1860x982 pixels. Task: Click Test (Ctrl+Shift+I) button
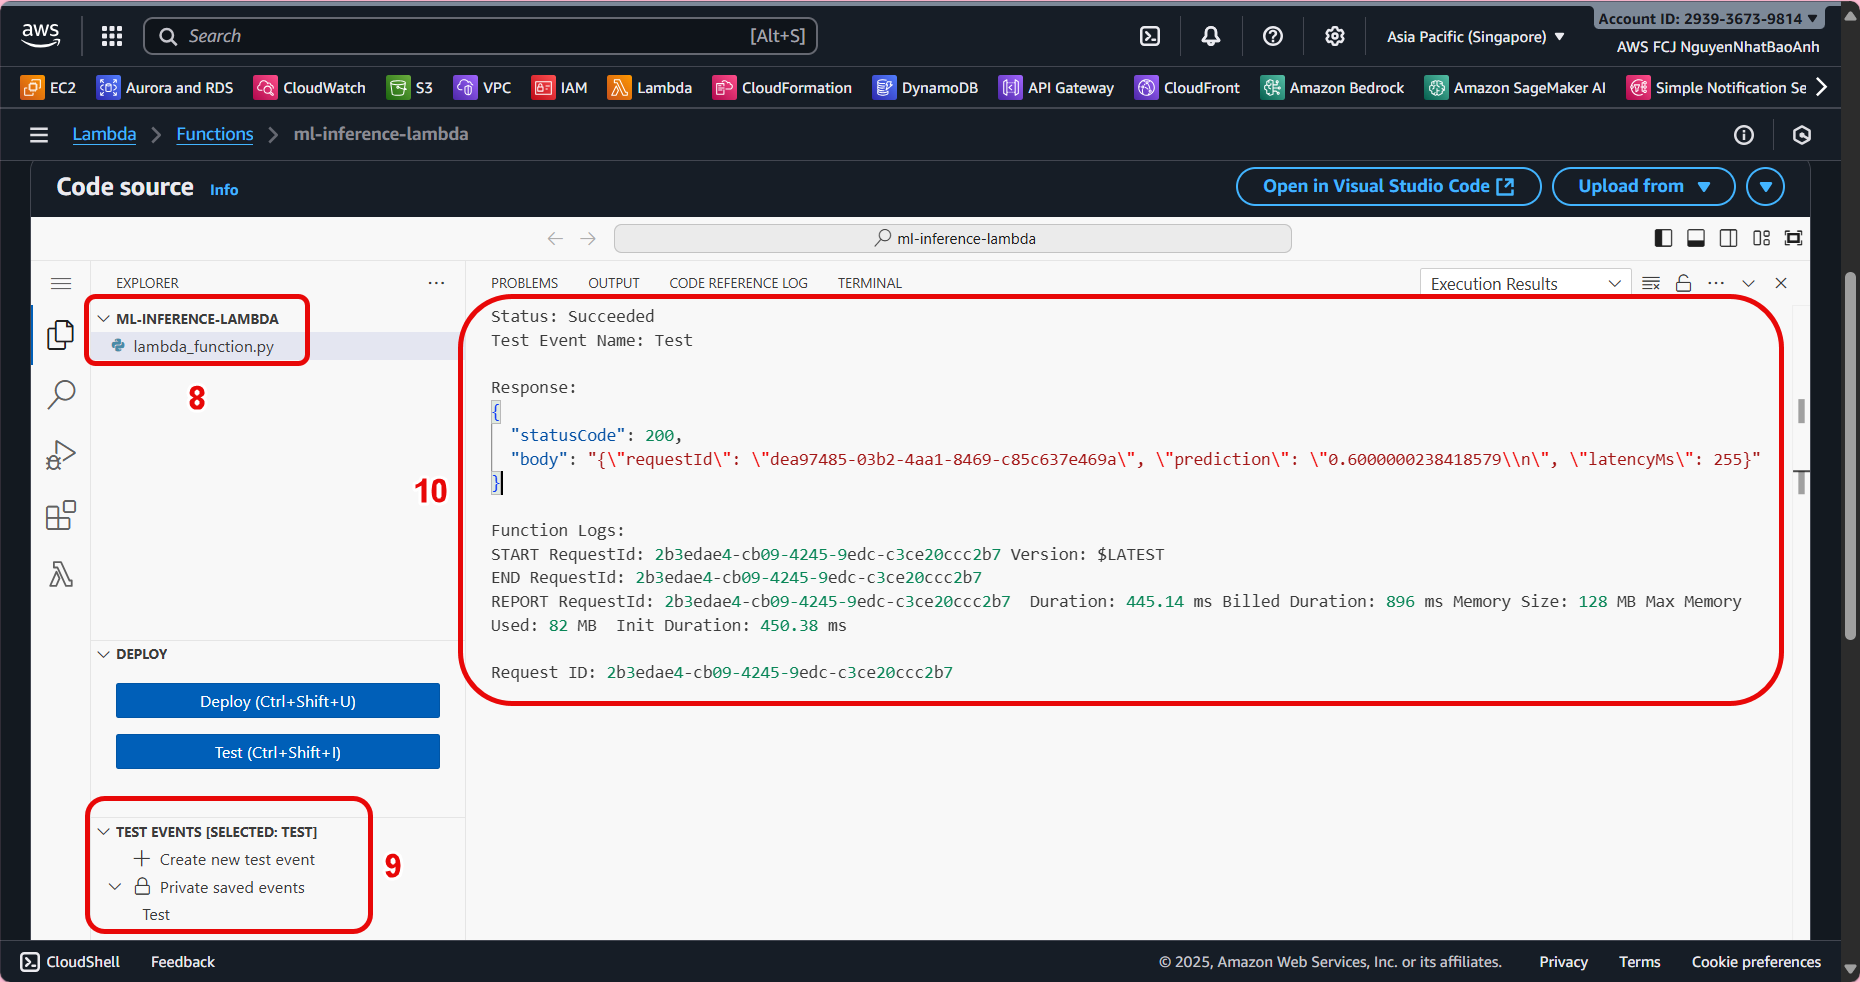(278, 752)
